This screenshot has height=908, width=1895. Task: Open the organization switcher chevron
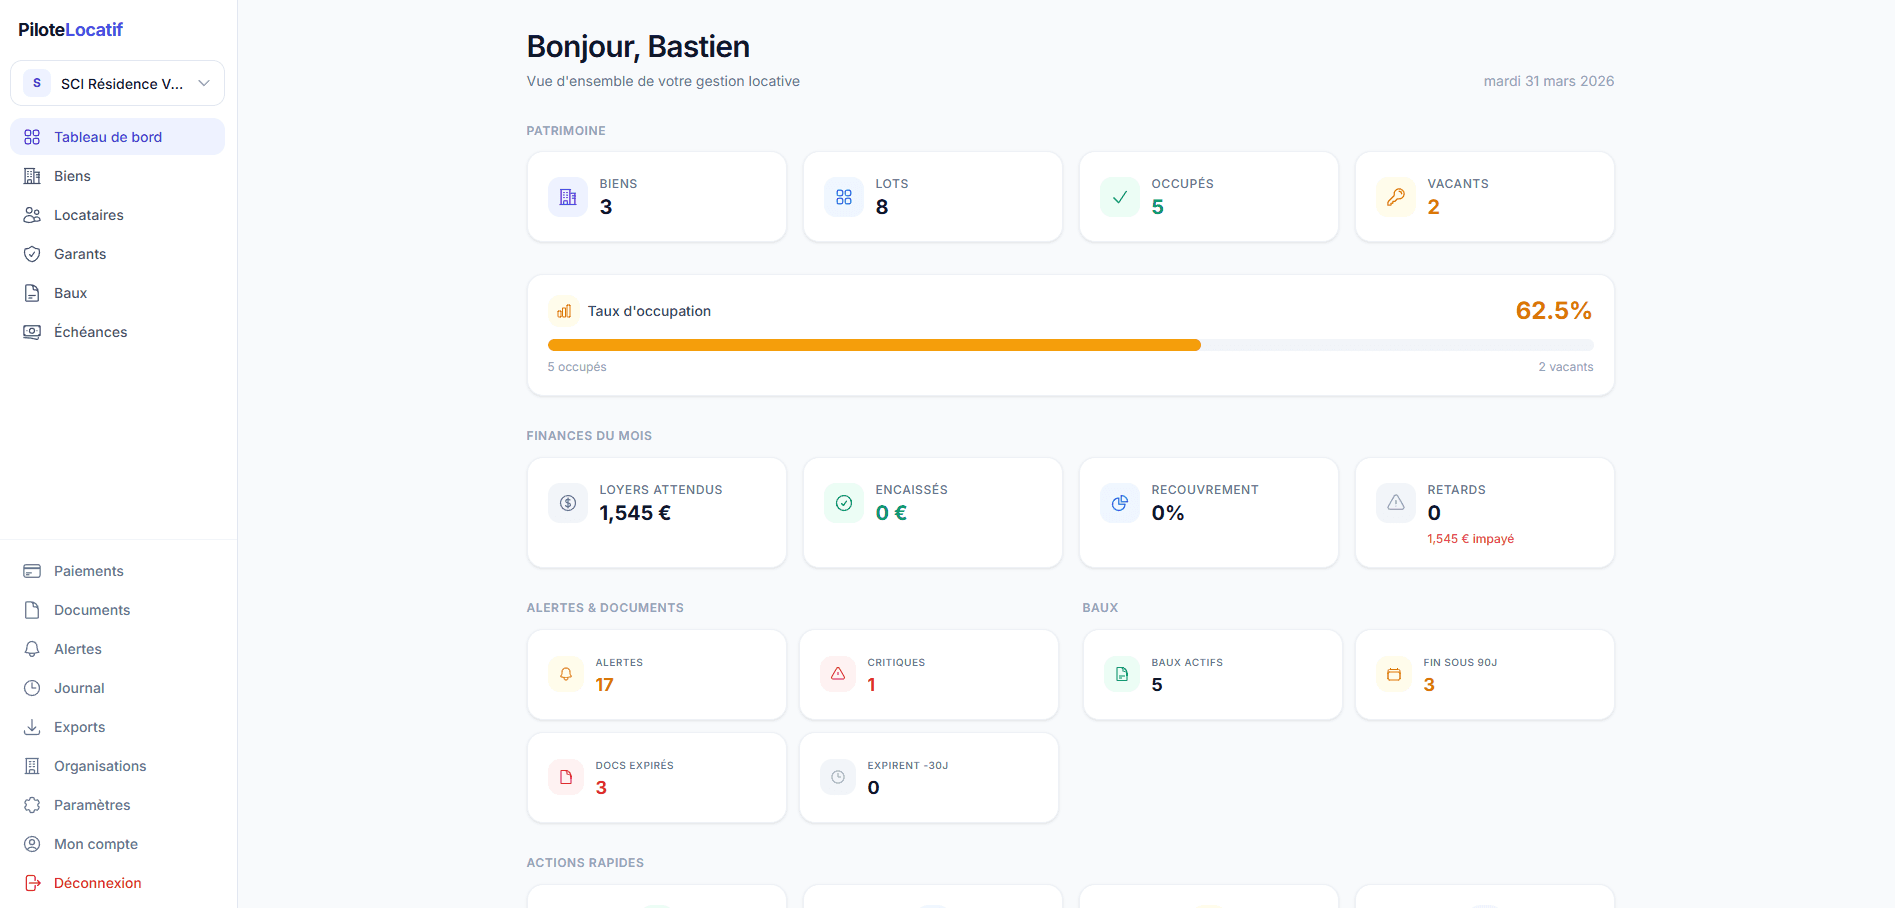click(204, 83)
